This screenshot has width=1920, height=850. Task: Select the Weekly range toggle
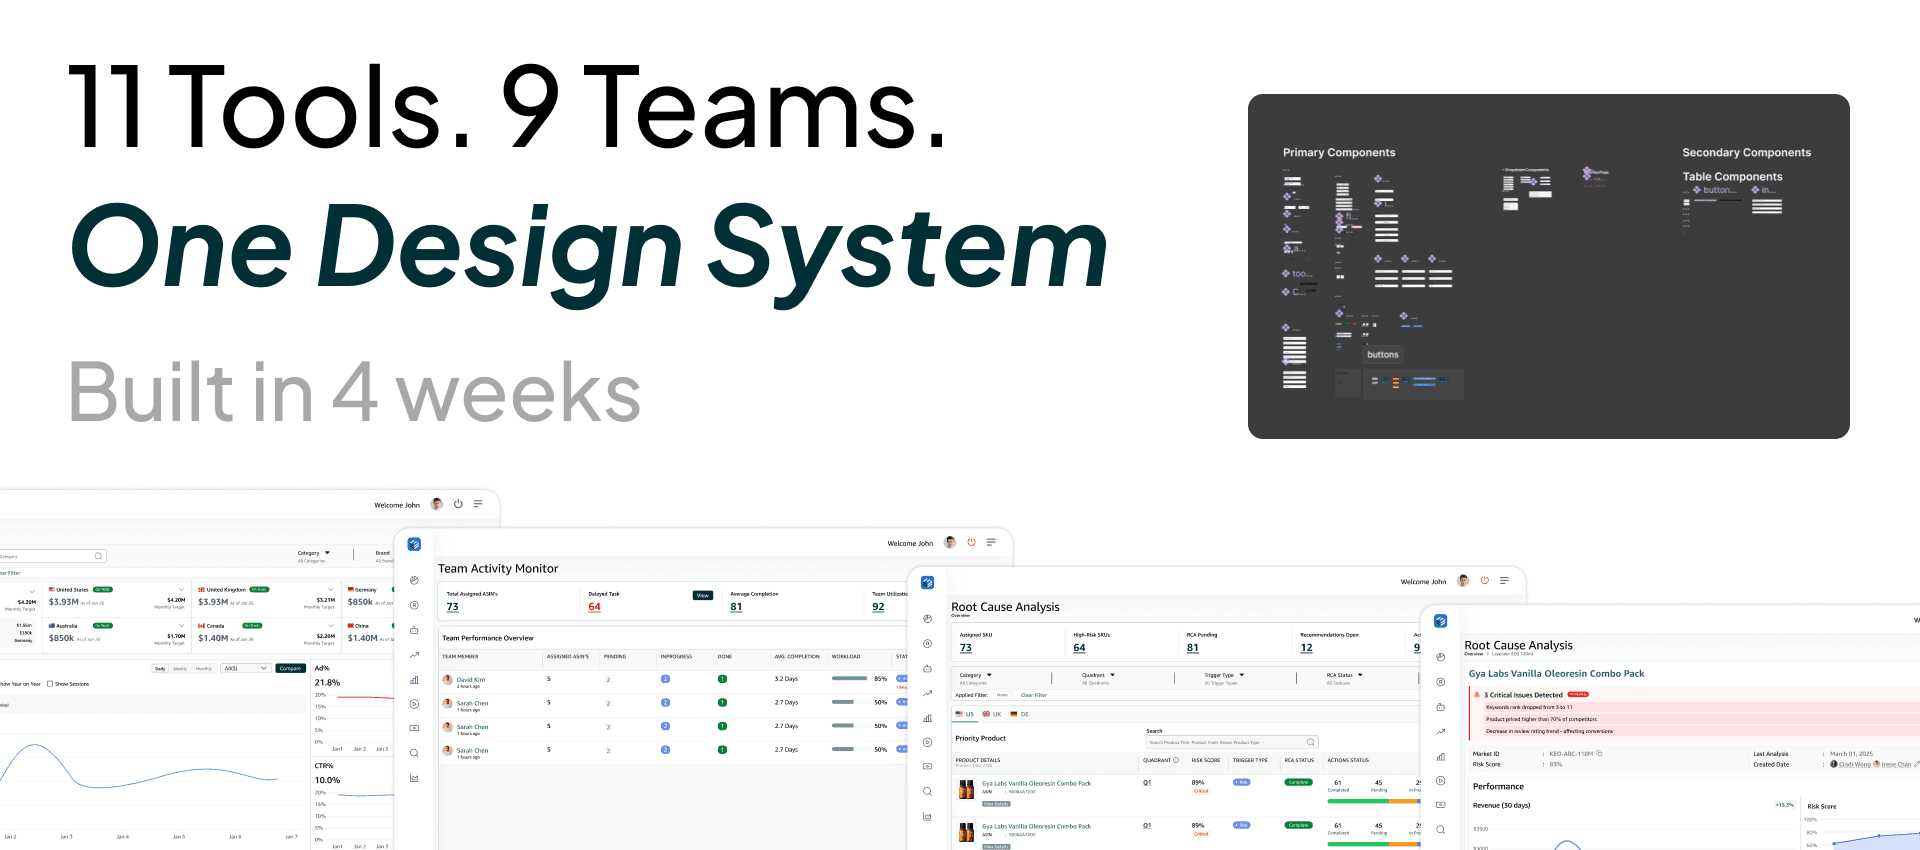click(180, 668)
